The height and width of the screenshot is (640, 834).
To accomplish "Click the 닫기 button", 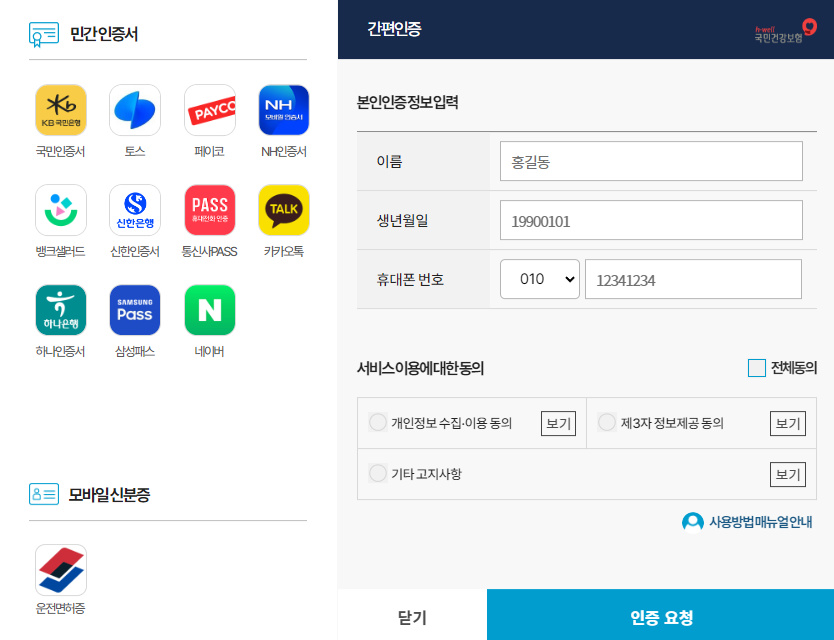I will [412, 615].
